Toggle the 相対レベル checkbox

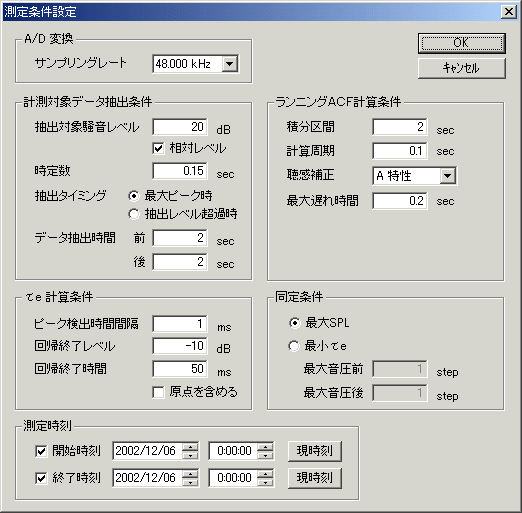(158, 148)
